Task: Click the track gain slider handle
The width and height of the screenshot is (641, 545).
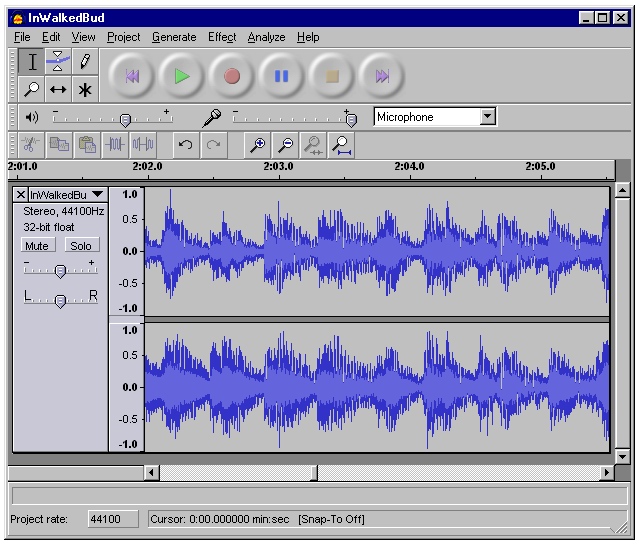Action: pyautogui.click(x=60, y=271)
